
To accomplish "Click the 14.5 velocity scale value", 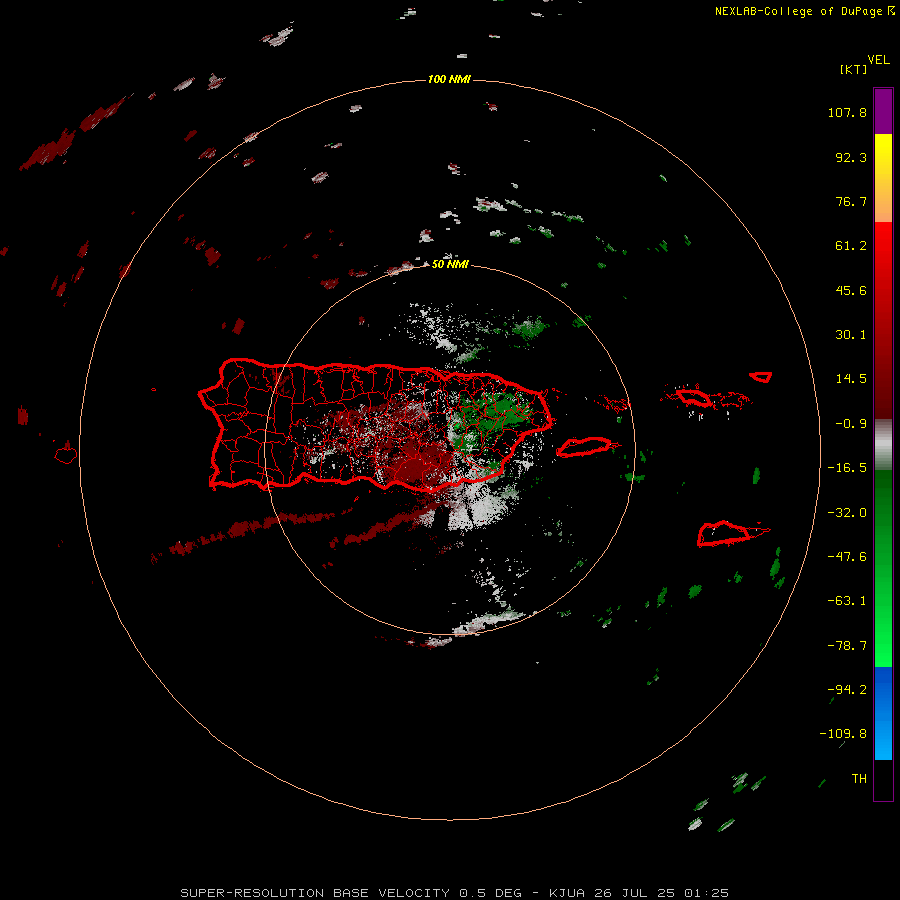I will [851, 379].
